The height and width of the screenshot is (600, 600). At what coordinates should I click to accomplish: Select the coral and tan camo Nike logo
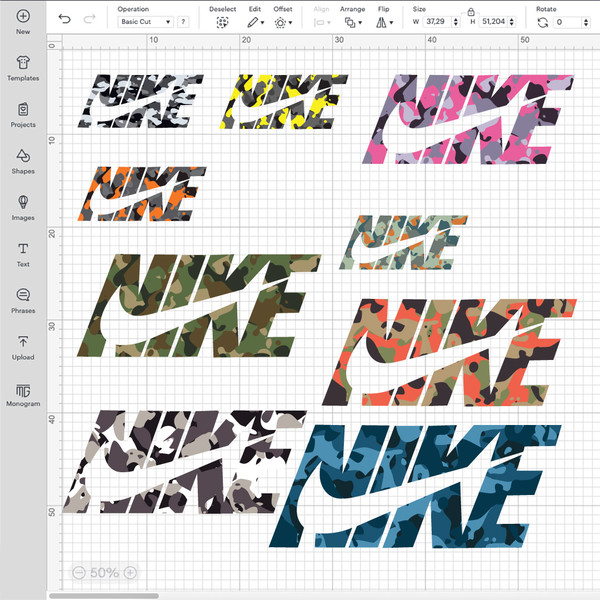coord(449,352)
